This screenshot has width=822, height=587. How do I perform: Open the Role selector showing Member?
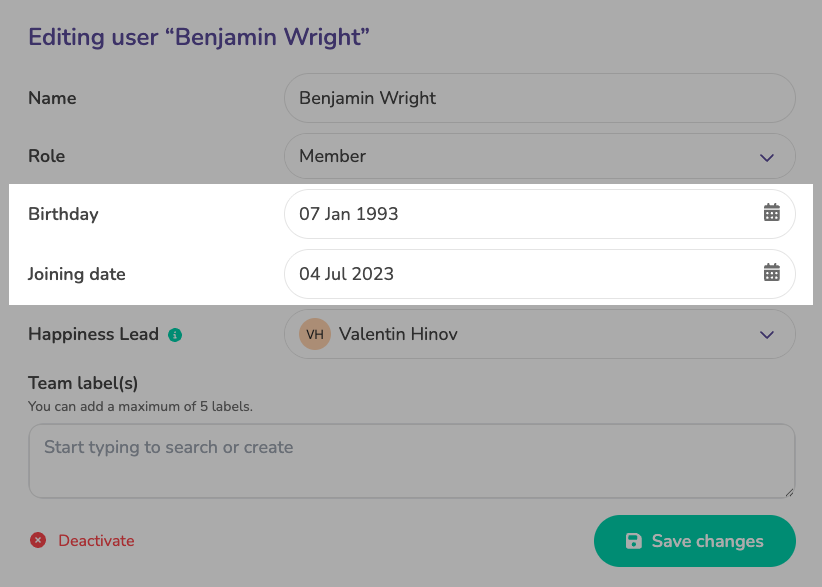(x=520, y=156)
